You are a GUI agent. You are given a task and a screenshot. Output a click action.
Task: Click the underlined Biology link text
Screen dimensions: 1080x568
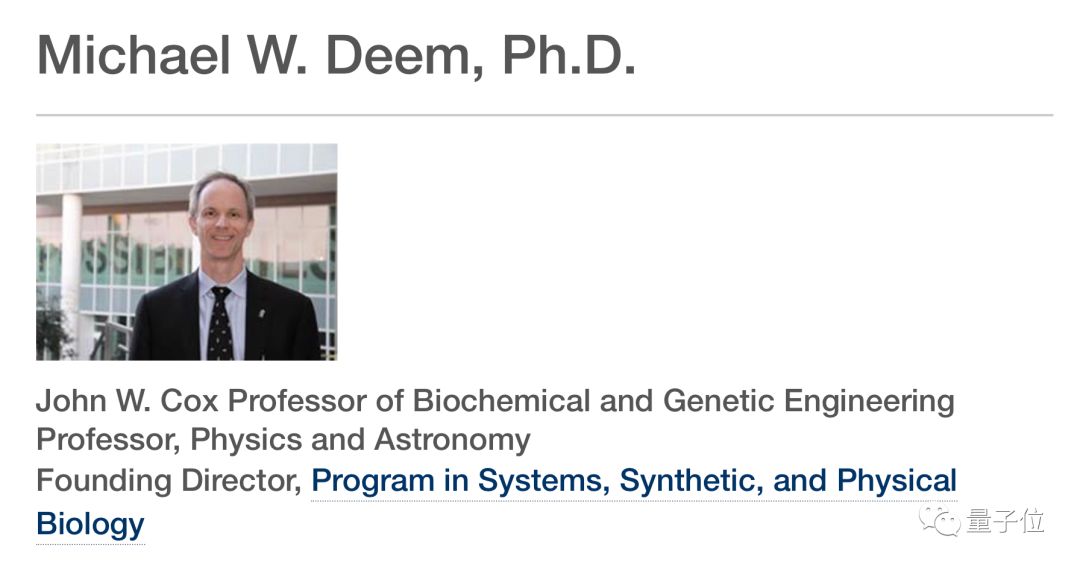click(x=90, y=525)
